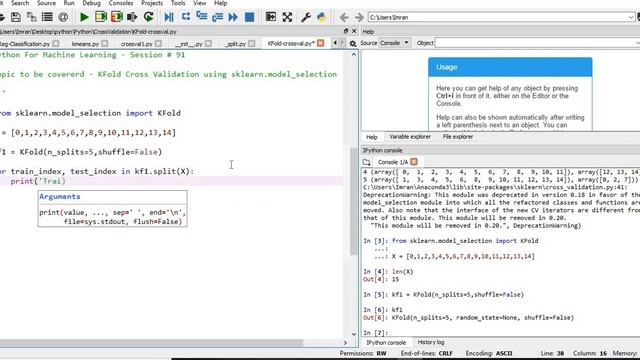640x360 pixels.
Task: Open the Run menu
Action: (x=69, y=3)
